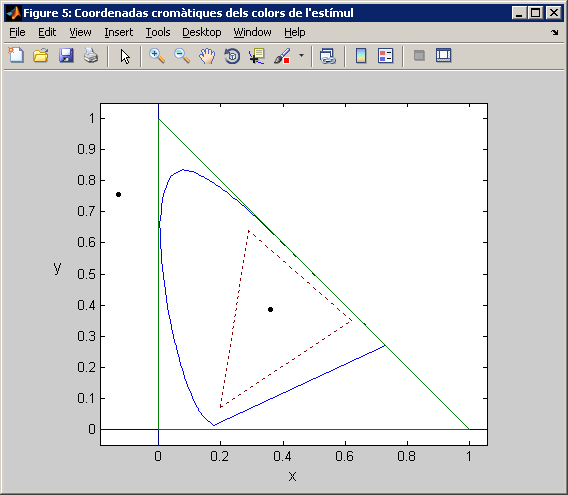Open the Insert menu
Viewport: 568px width, 495px height.
(118, 32)
